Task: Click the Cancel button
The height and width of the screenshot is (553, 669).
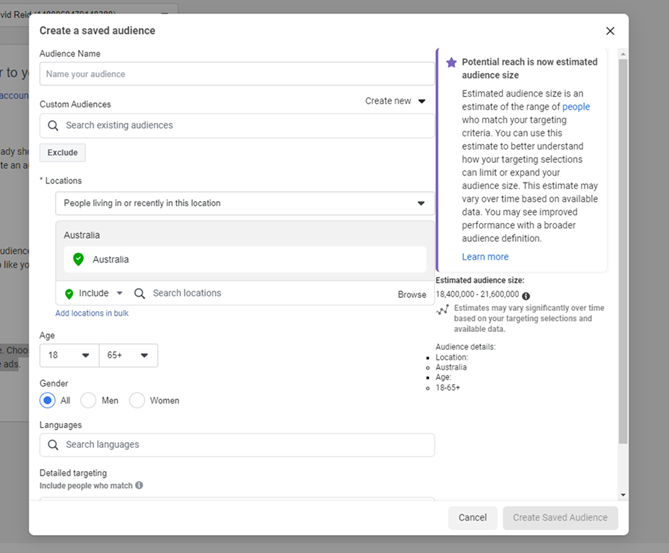Action: pos(472,518)
